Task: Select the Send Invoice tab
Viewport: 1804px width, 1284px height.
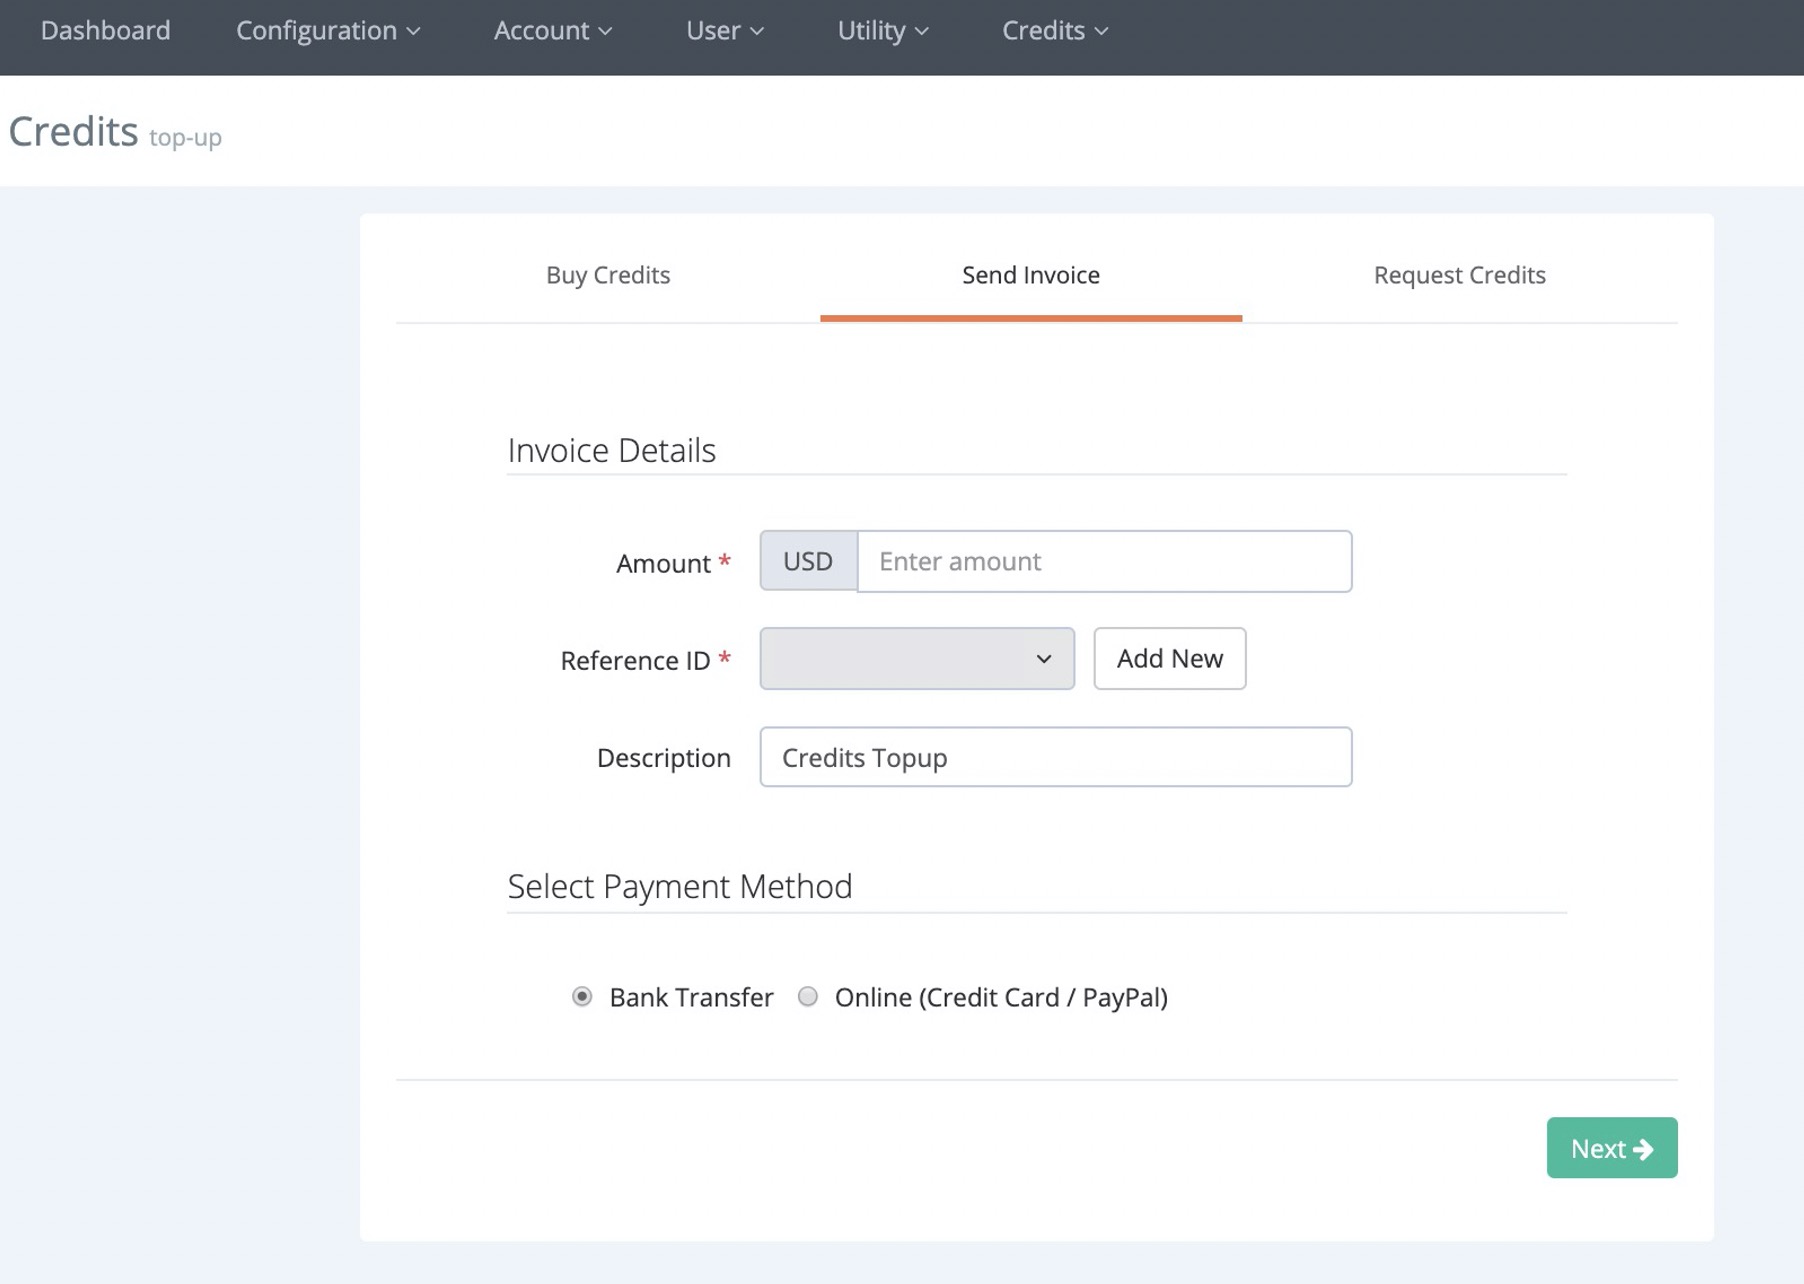Action: coord(1030,275)
